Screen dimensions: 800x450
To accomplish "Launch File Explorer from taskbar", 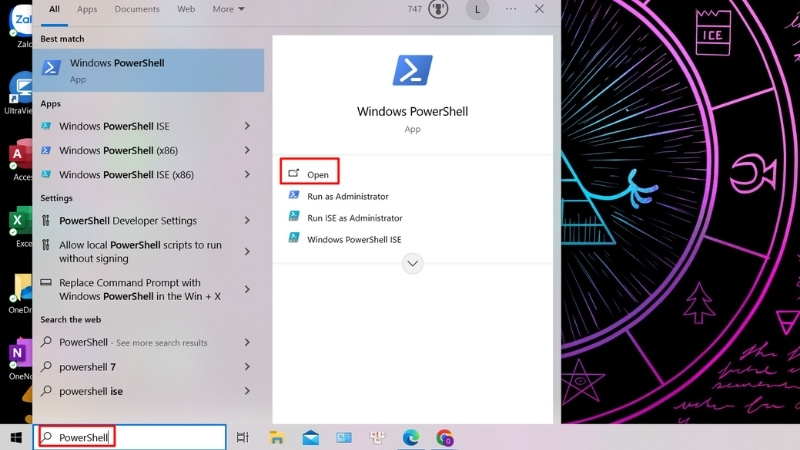I will tap(277, 437).
